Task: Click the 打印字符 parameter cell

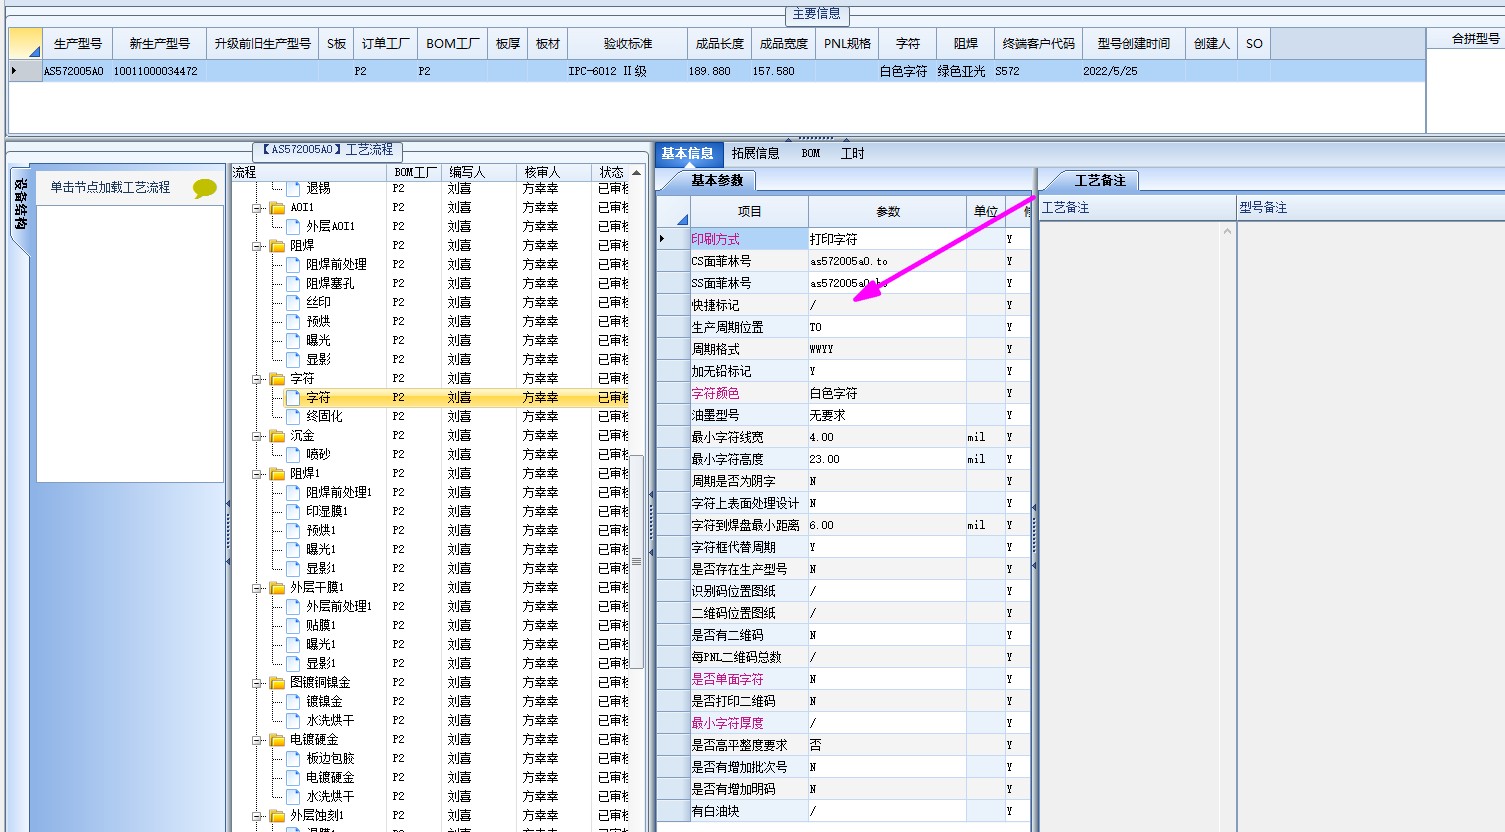Action: pos(887,239)
